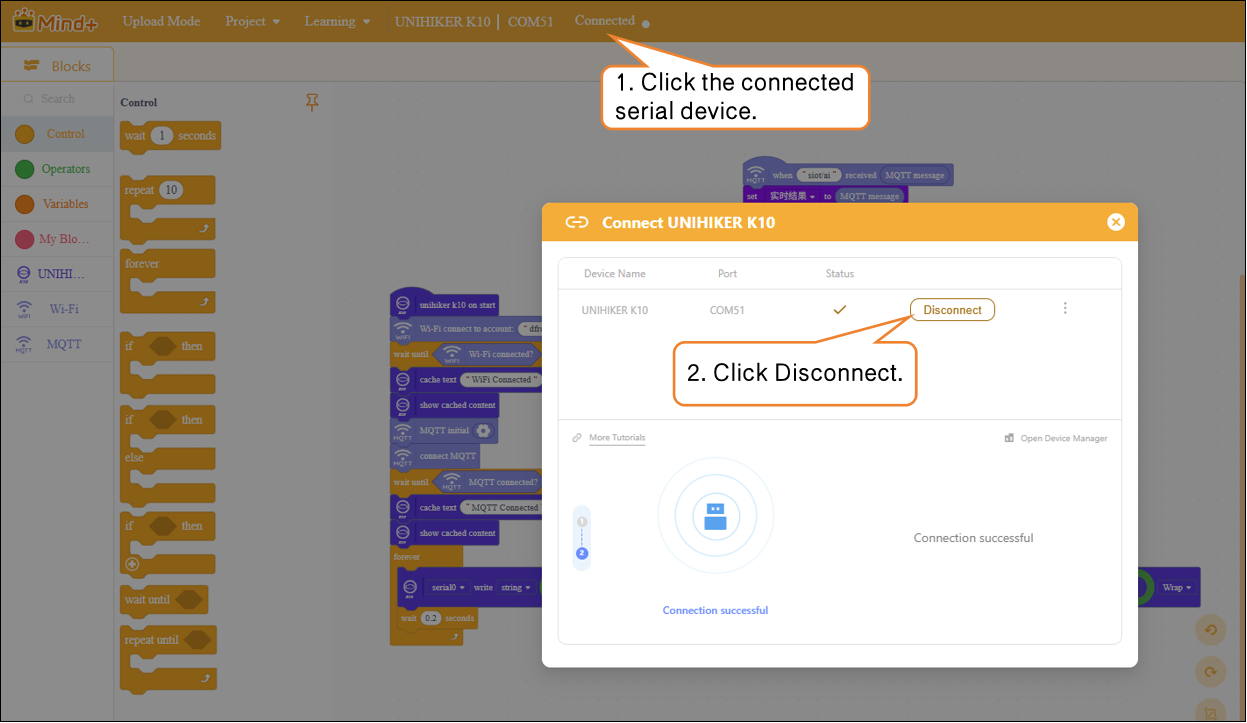Open the Project dropdown menu
This screenshot has width=1247, height=723.
(252, 21)
